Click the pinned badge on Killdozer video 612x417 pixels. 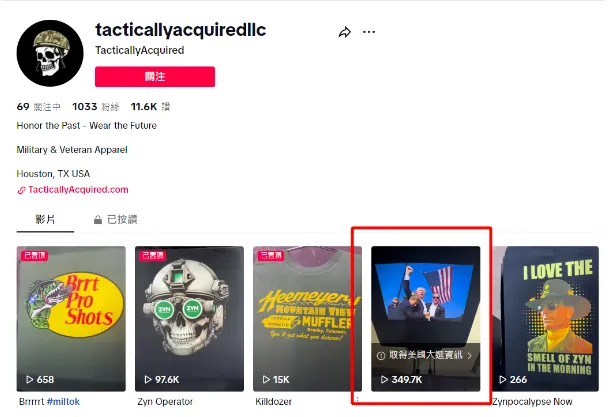[271, 255]
